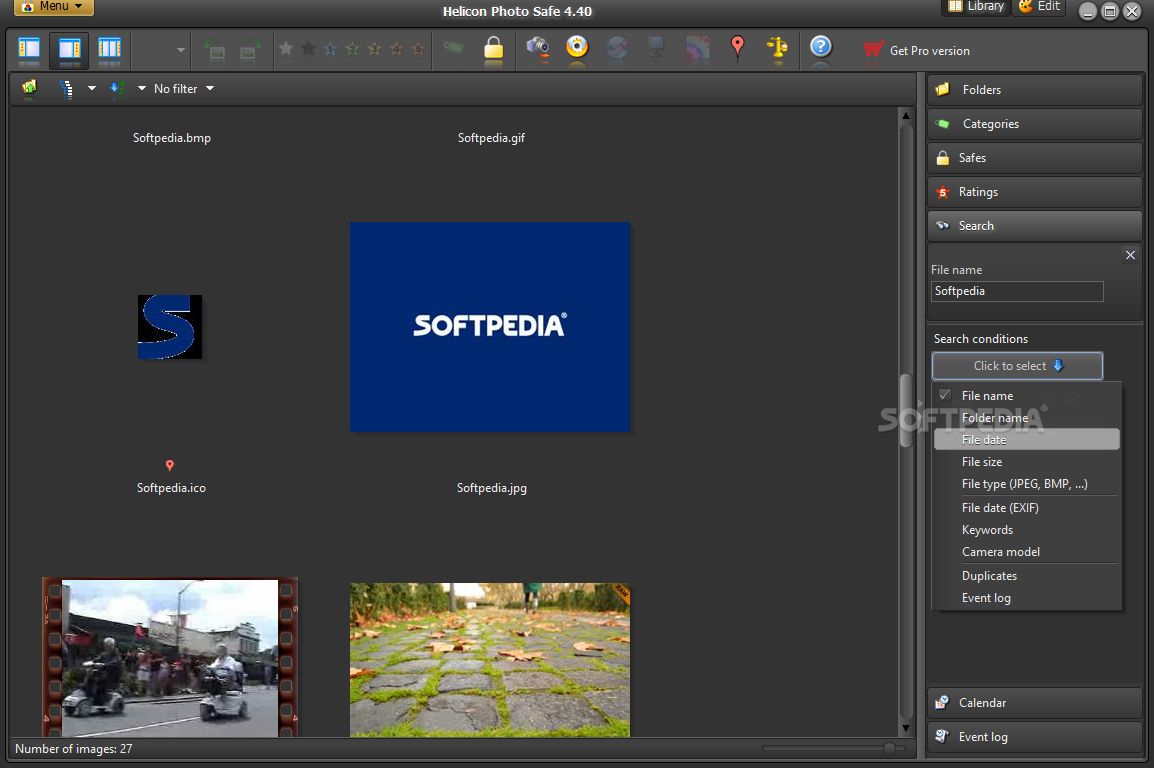Open the Click to select conditions dropdown
The height and width of the screenshot is (768, 1154).
pos(1017,366)
